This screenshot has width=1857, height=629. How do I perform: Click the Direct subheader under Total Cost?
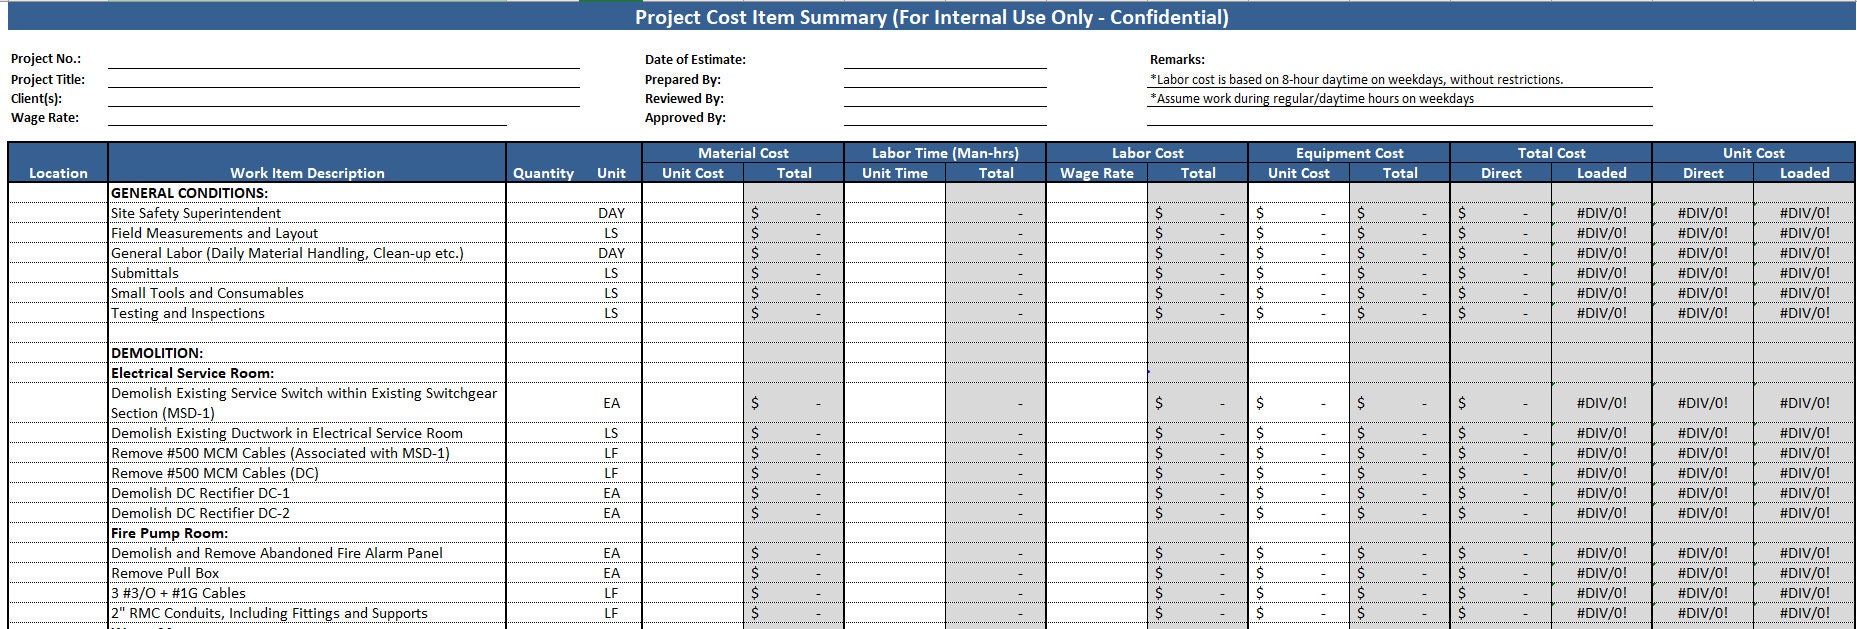pos(1501,173)
